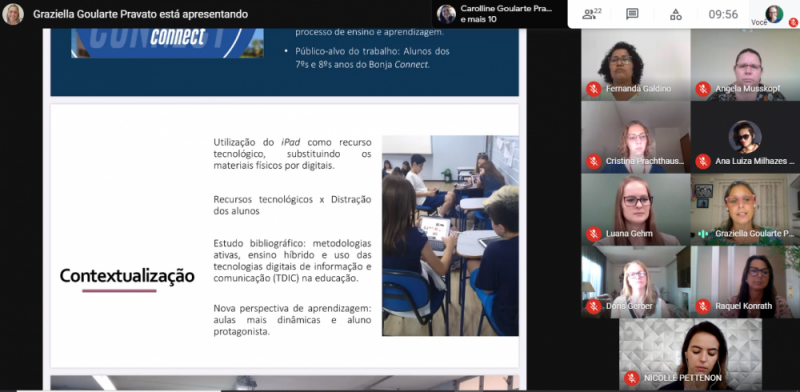Select Ana Luiza Milhazes video tile
Viewport: 800px width, 392px height.
[745, 137]
